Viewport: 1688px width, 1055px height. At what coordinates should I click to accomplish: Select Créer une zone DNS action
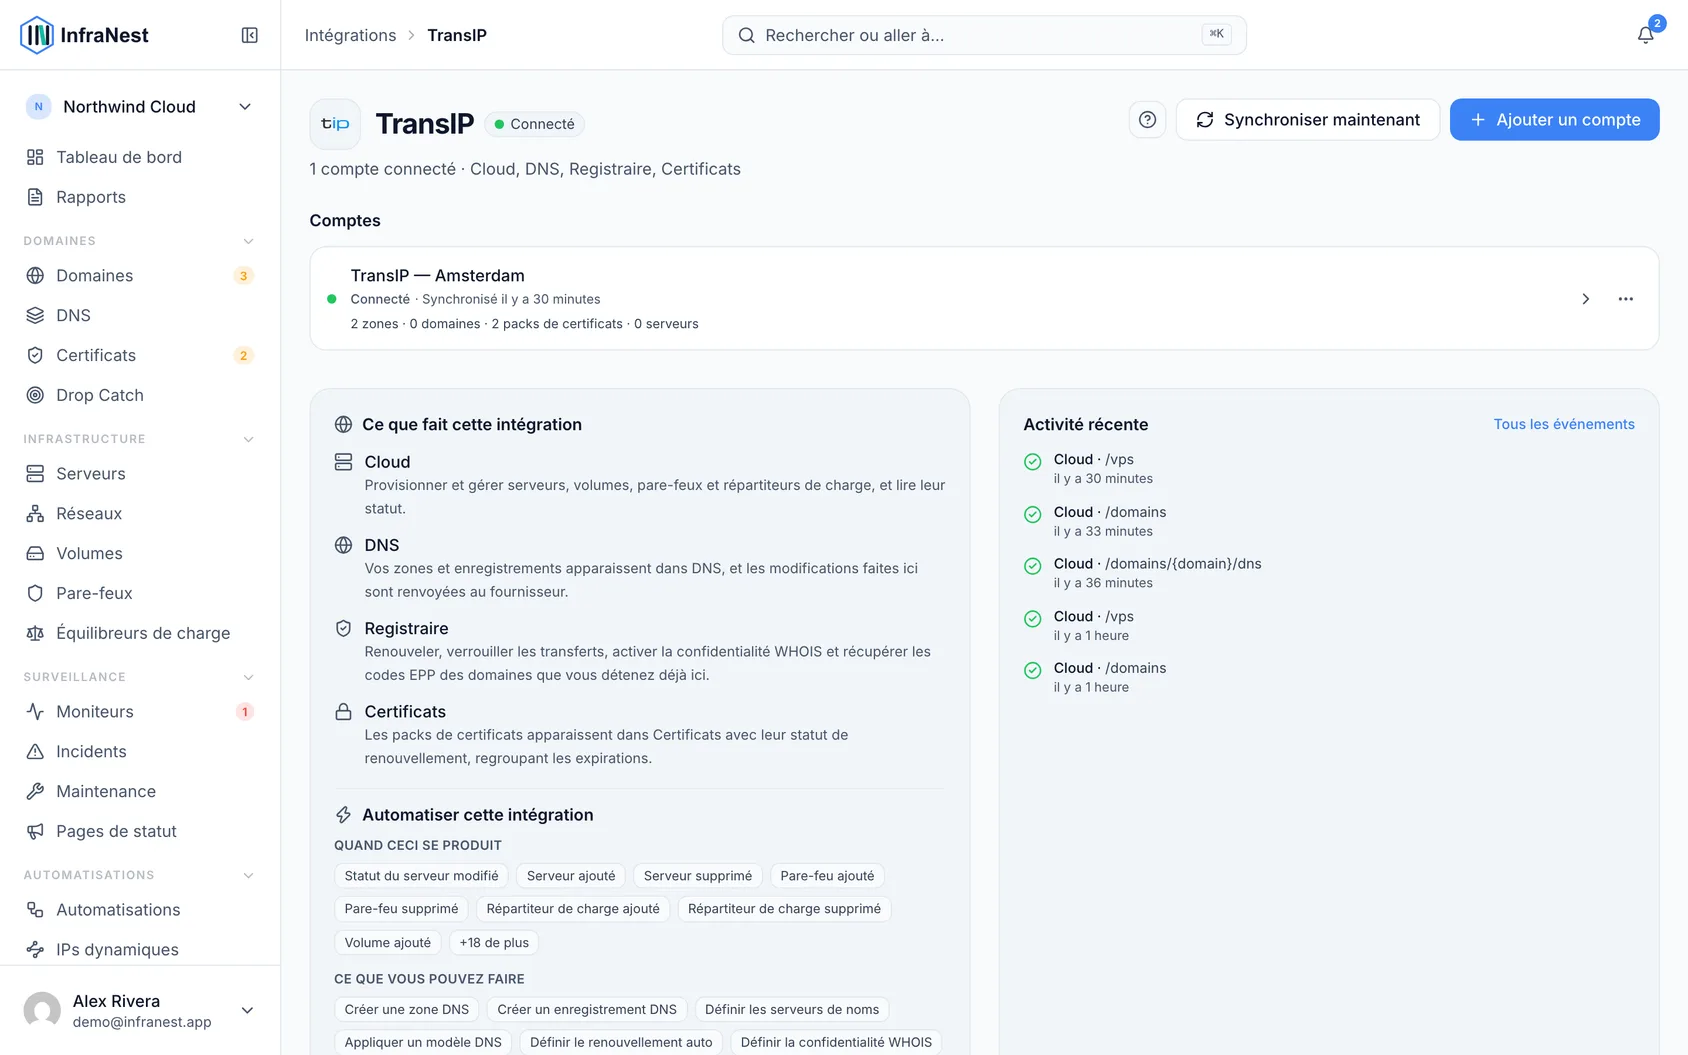(x=407, y=1009)
